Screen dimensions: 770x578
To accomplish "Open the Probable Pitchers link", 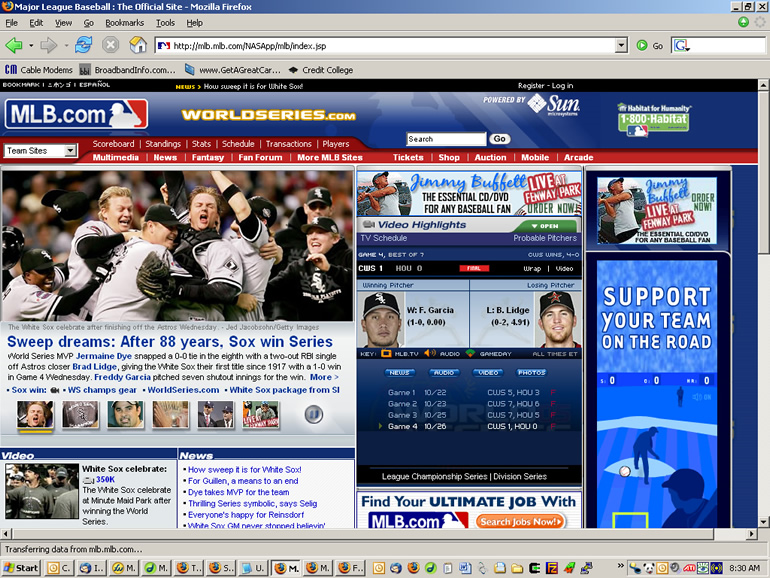I will coord(545,238).
